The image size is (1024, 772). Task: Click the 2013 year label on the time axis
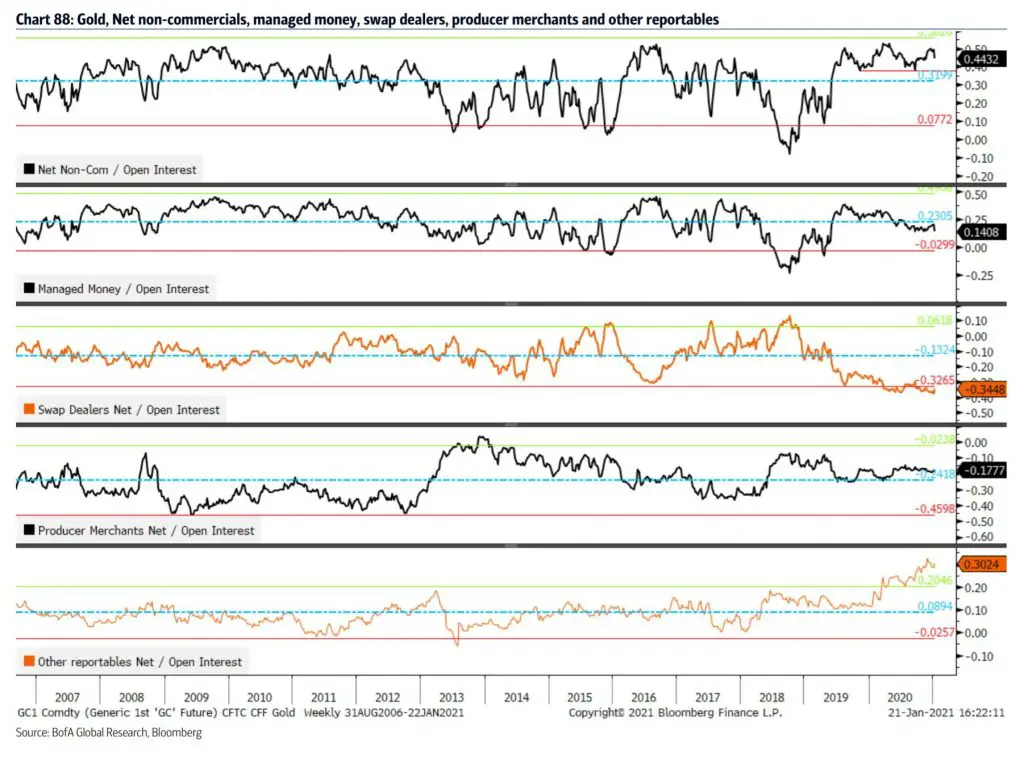click(x=451, y=697)
